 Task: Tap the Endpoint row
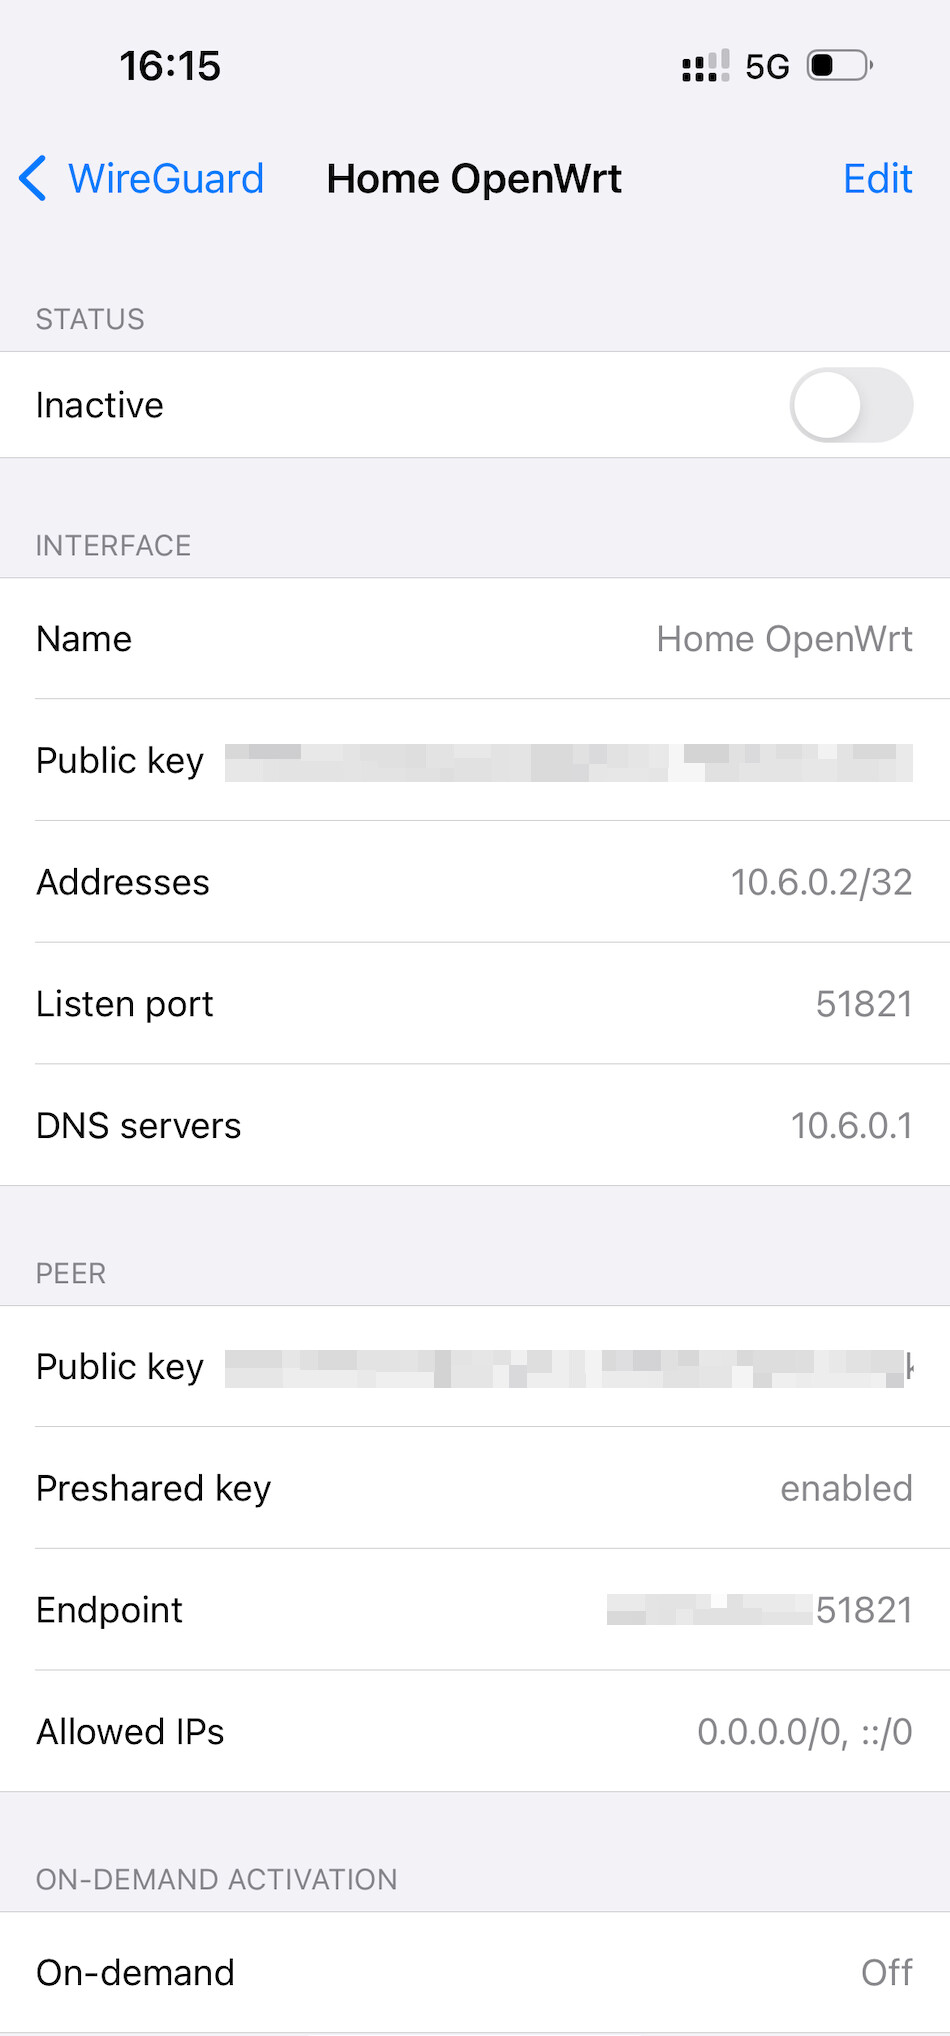tap(475, 1609)
